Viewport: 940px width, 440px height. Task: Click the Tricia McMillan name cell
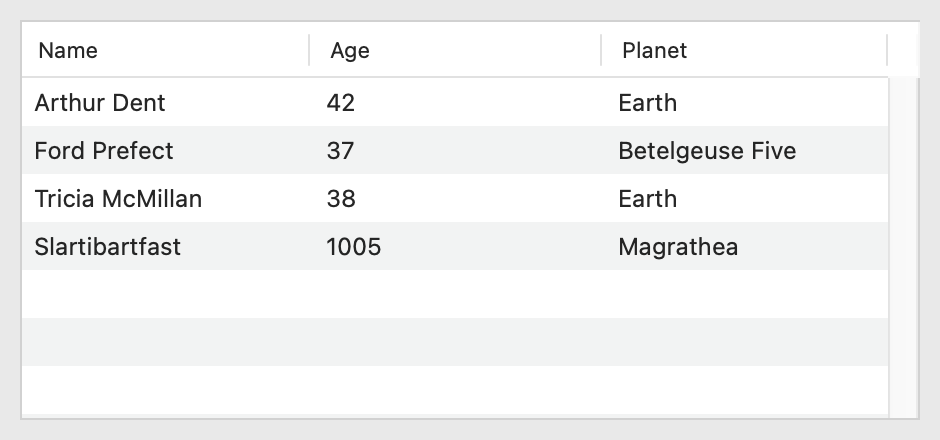click(118, 199)
